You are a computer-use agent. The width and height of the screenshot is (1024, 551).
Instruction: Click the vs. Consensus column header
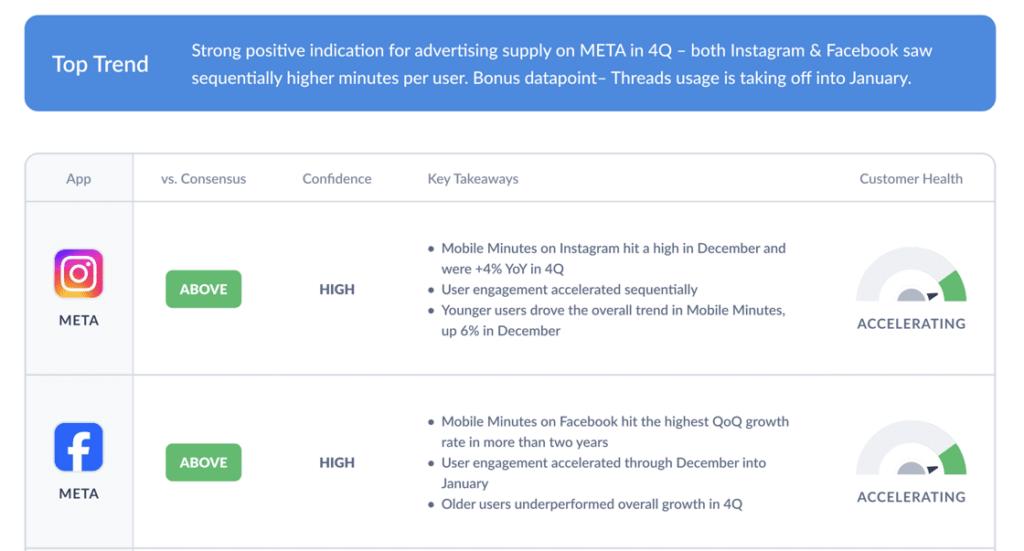tap(203, 179)
